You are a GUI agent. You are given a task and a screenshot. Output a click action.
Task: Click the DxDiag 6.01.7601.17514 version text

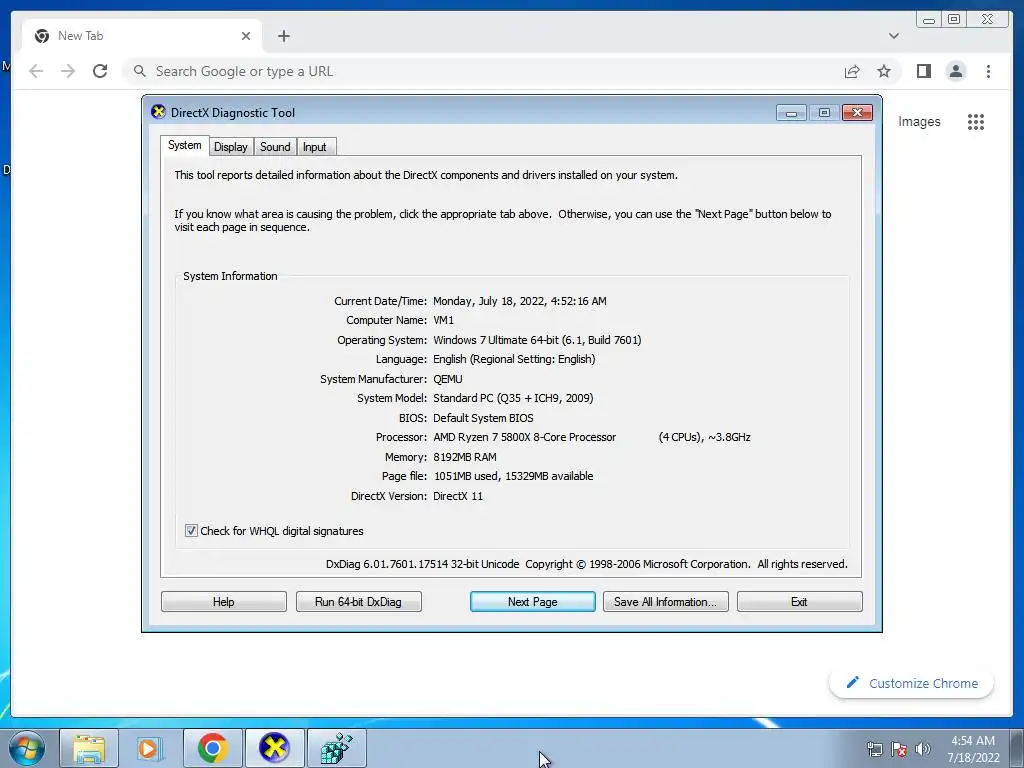tap(423, 564)
